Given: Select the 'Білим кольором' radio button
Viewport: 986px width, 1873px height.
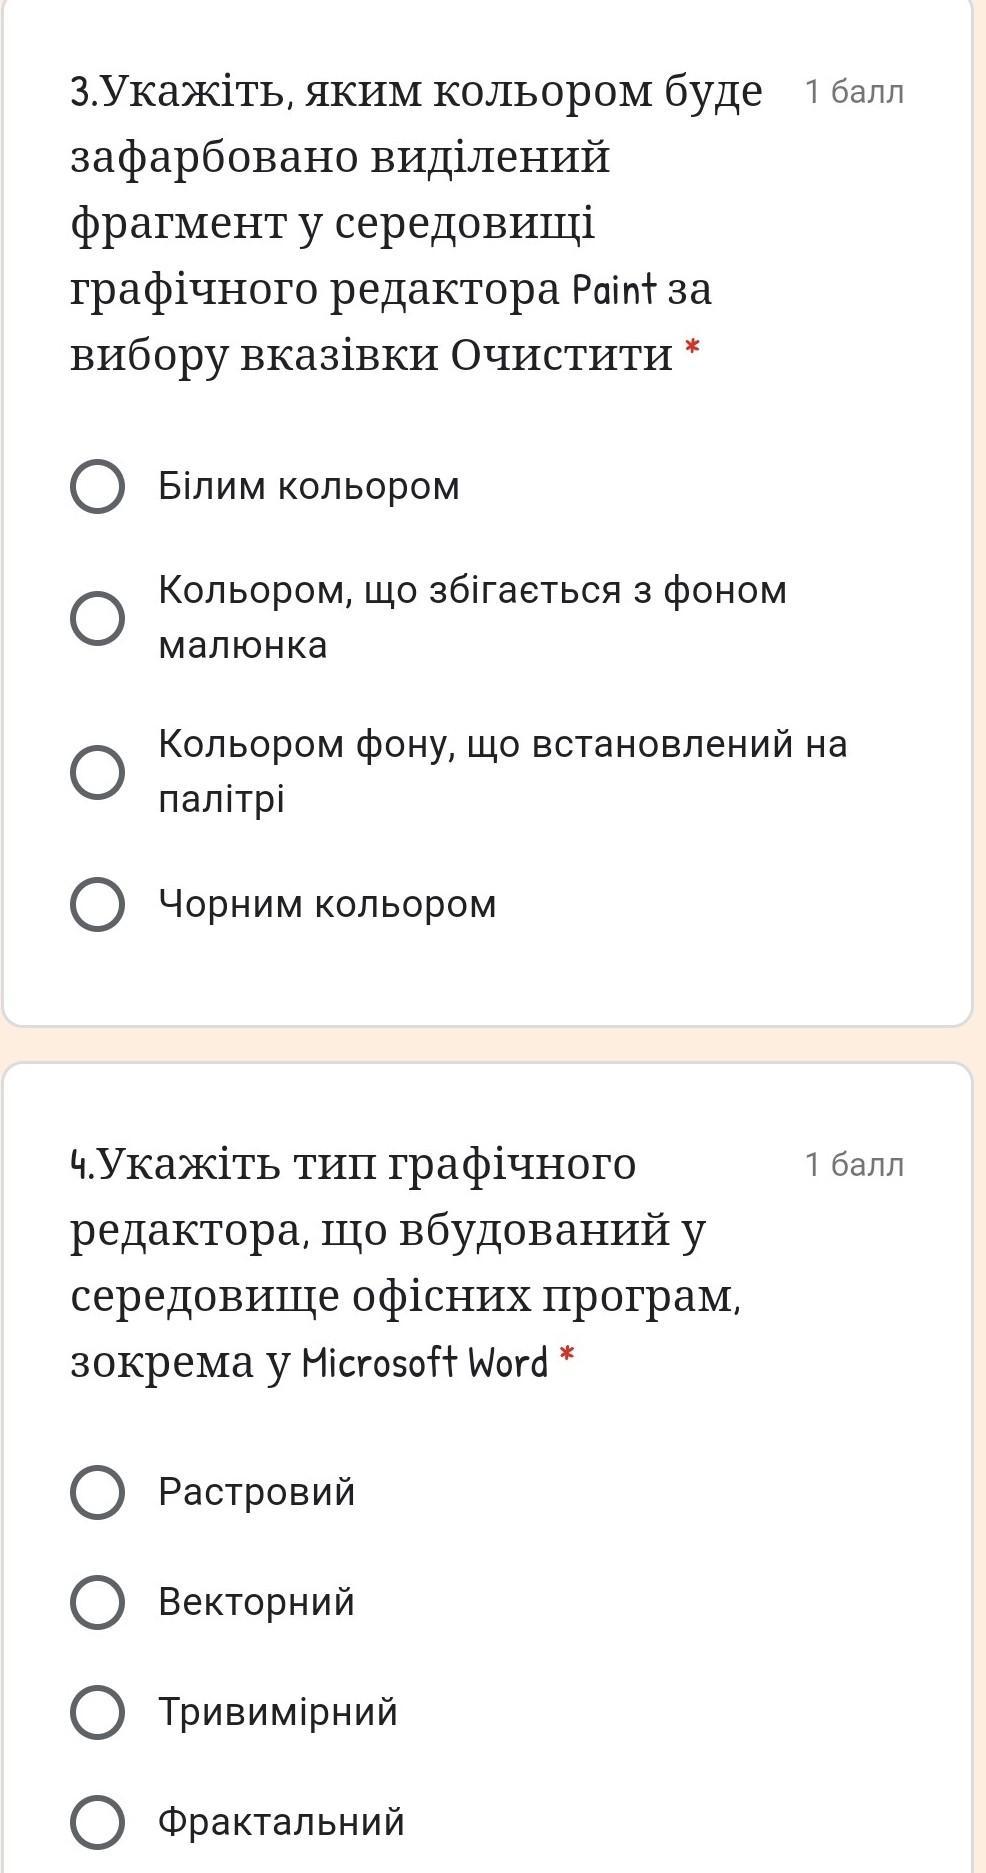Looking at the screenshot, I should point(98,487).
